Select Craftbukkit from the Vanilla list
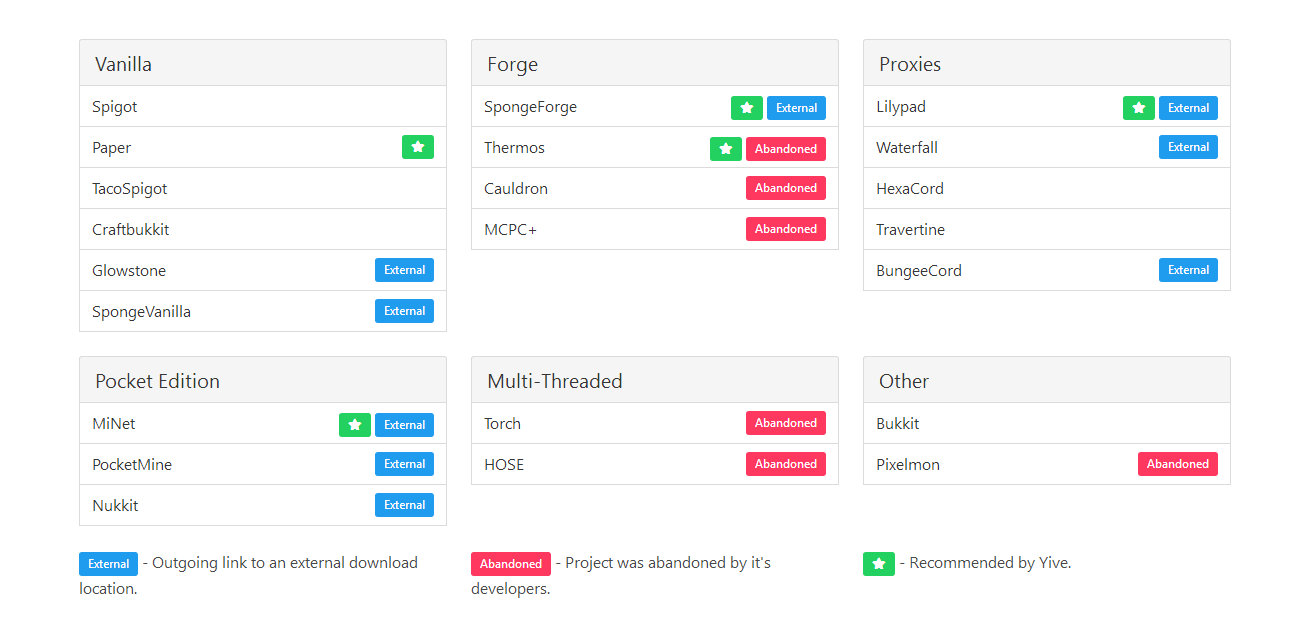1303x619 pixels. 131,230
